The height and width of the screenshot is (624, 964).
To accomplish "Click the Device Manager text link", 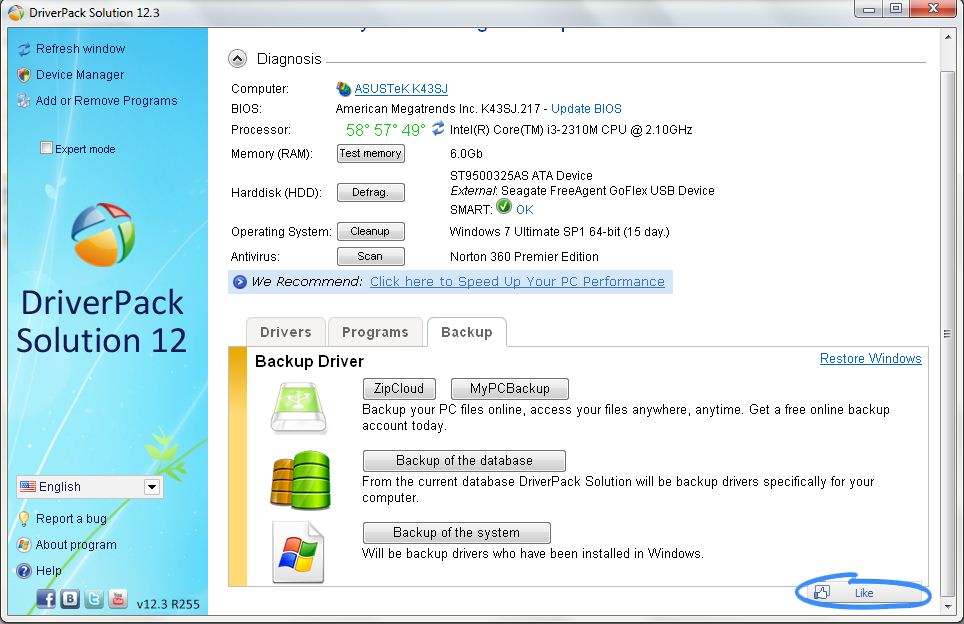I will (x=80, y=75).
